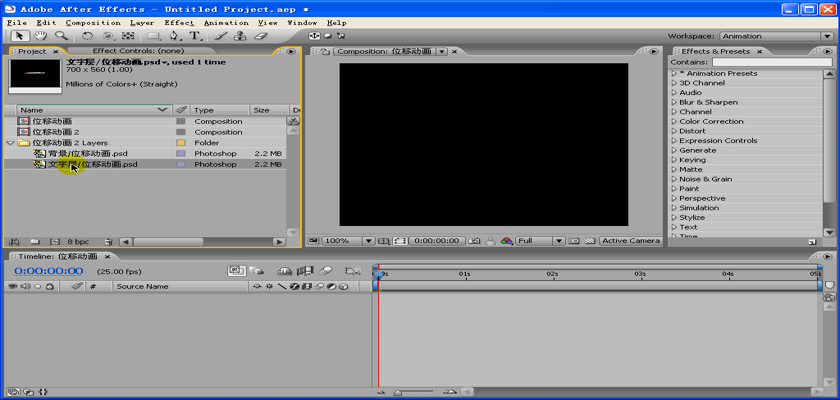Toggle title-action safe grid icon

[384, 241]
